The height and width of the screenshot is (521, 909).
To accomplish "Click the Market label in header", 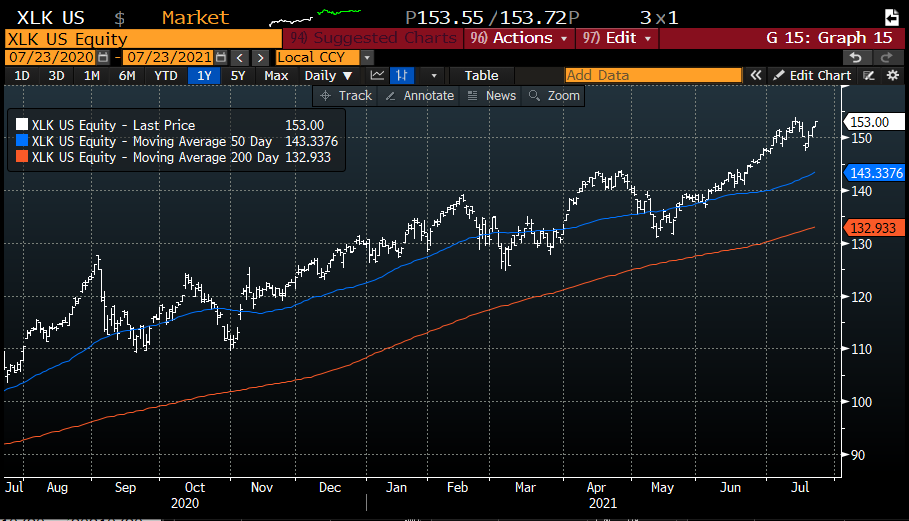I will click(195, 17).
